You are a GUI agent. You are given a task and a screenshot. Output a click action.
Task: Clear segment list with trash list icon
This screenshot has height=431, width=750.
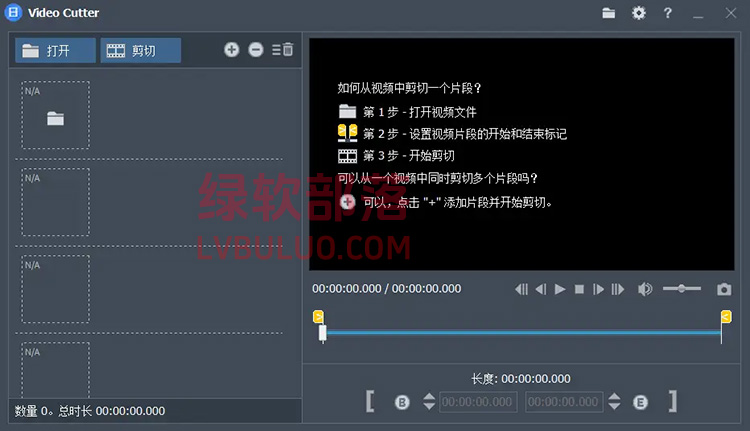pos(283,49)
